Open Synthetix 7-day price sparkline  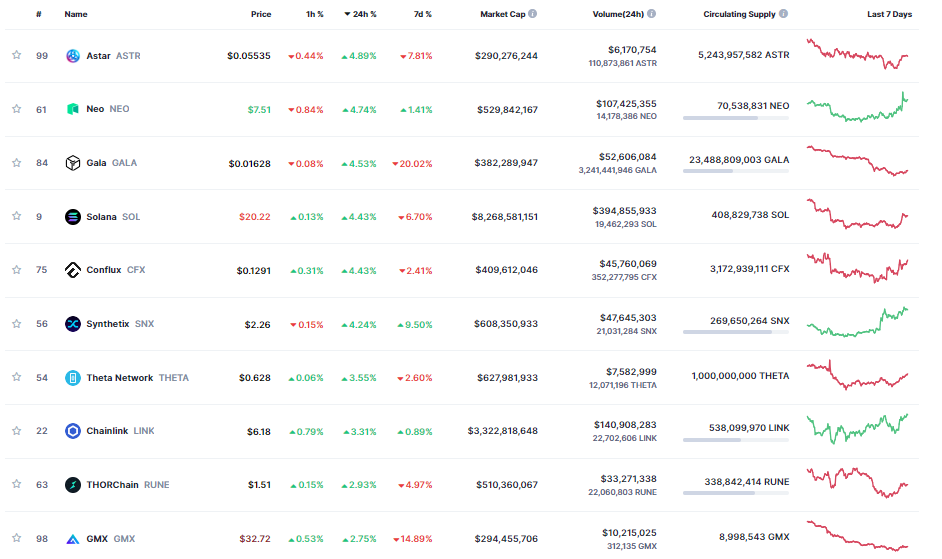857,322
